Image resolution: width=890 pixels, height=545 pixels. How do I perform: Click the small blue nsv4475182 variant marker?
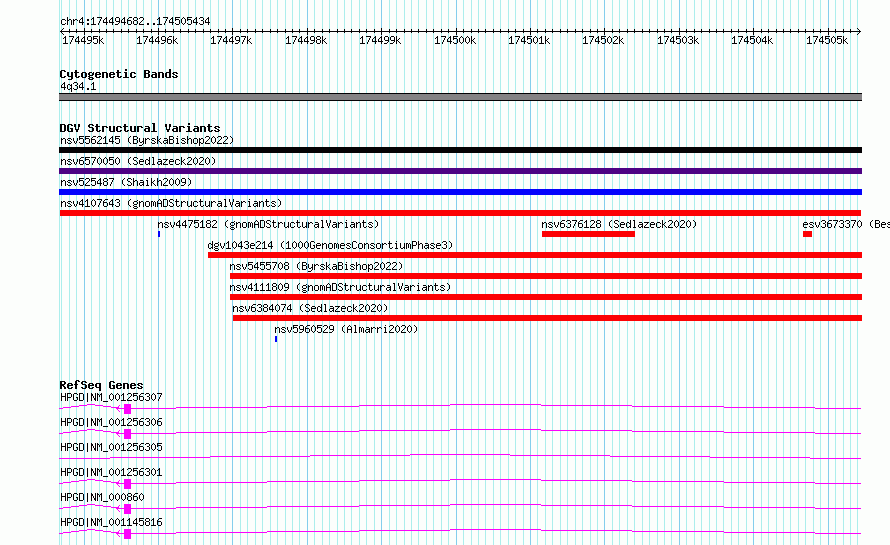coord(159,234)
